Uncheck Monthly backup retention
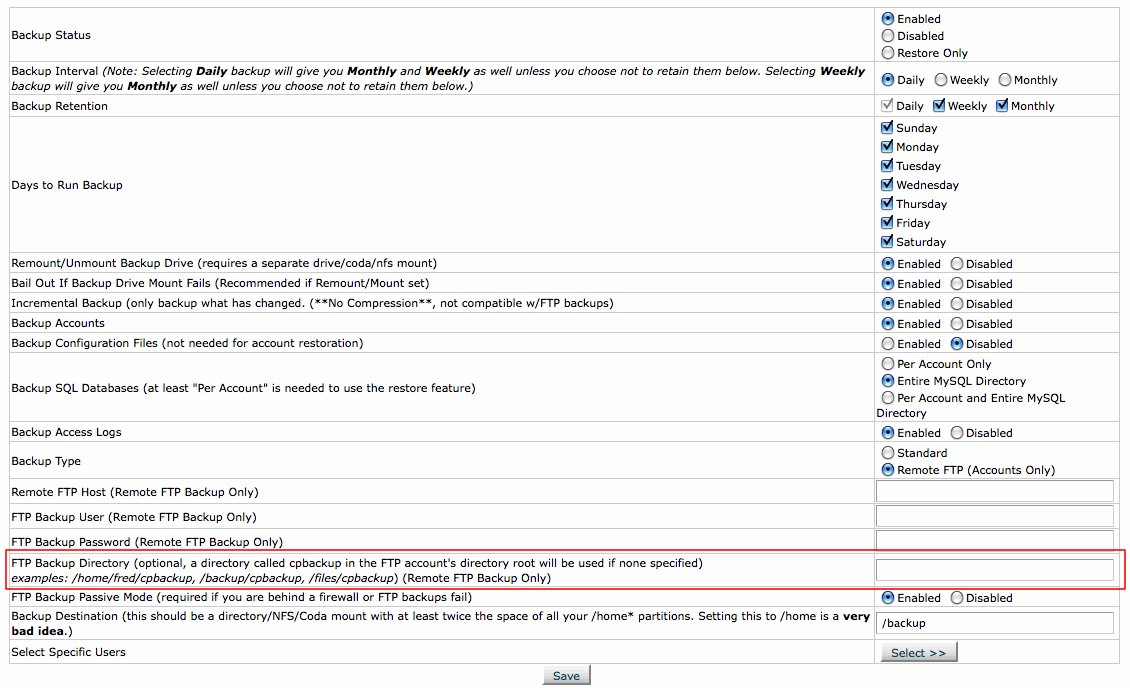Image resolution: width=1130 pixels, height=688 pixels. click(1002, 106)
